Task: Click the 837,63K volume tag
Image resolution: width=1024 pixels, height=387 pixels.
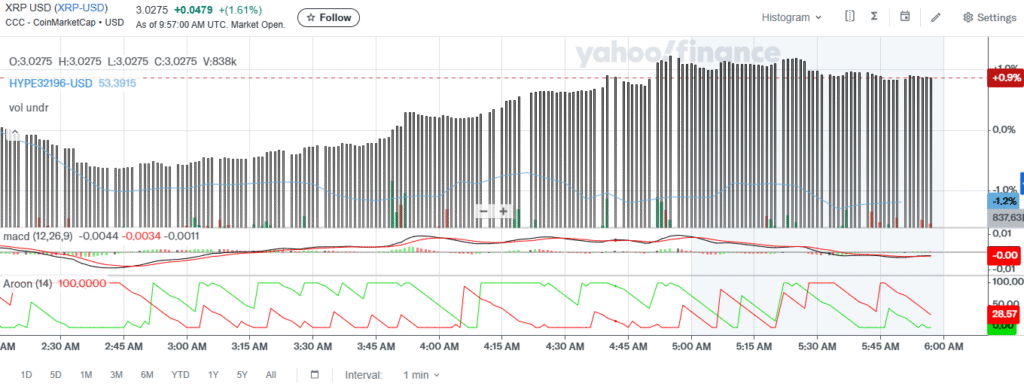Action: pos(1005,217)
